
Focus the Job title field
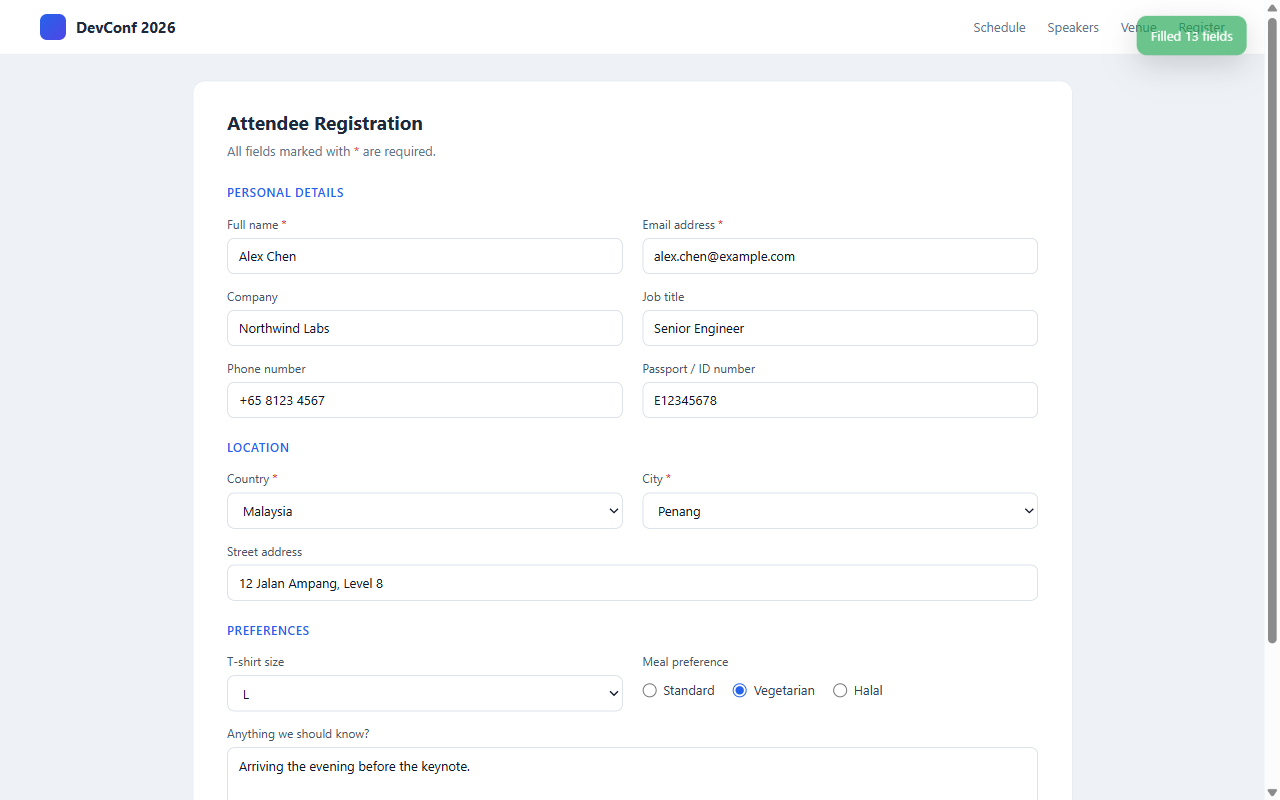tap(840, 328)
